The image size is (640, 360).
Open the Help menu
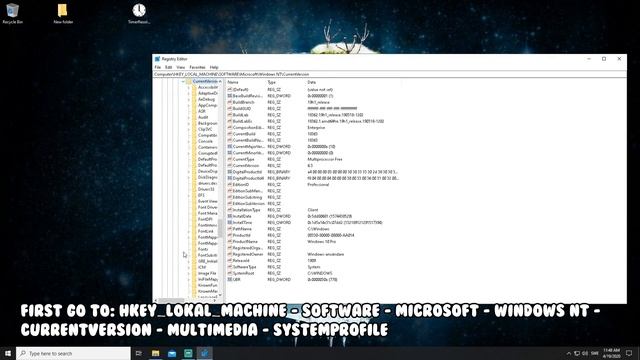(x=214, y=67)
